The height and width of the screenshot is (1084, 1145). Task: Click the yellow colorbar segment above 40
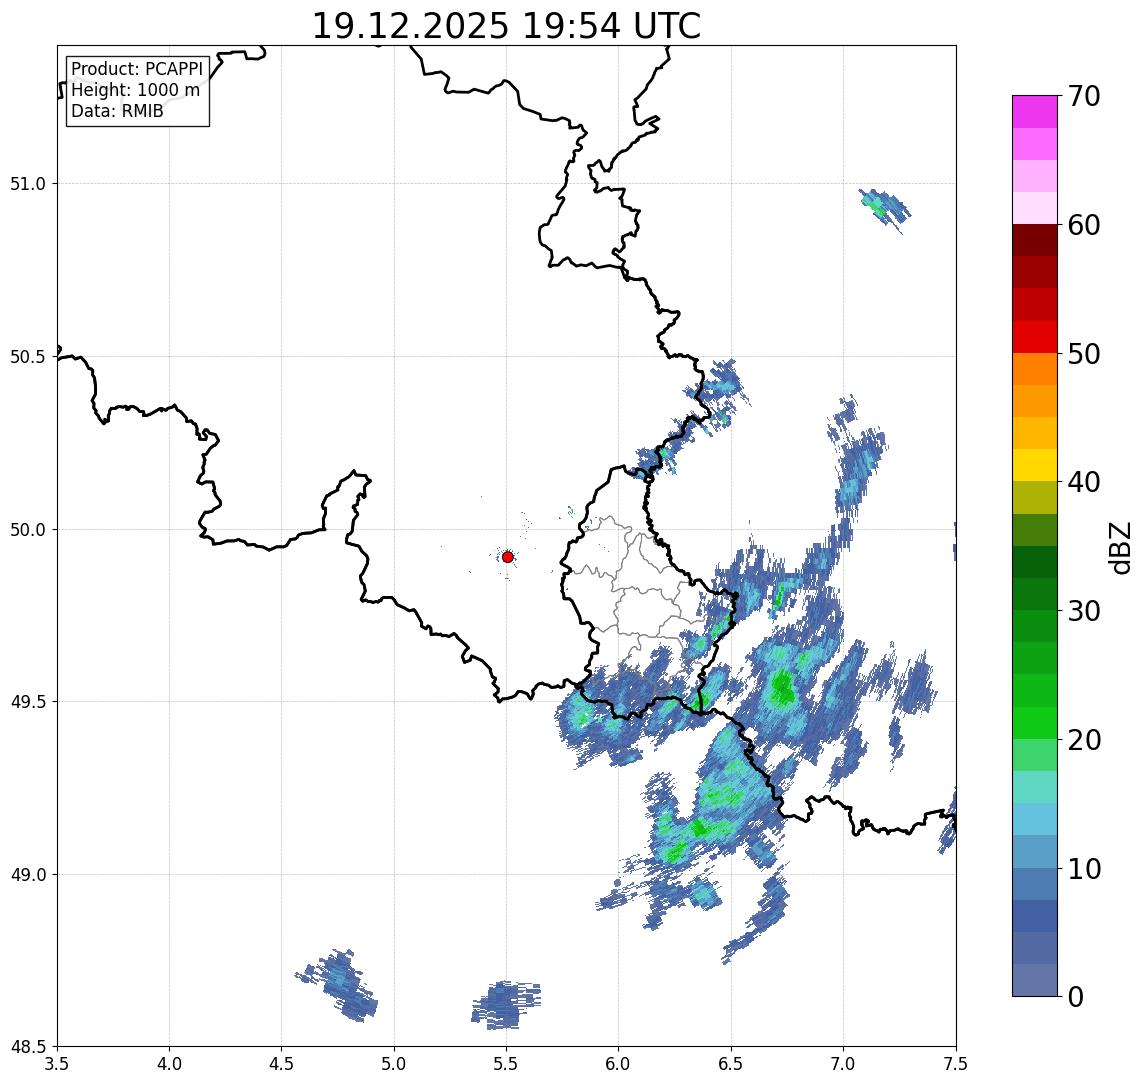click(x=1035, y=465)
